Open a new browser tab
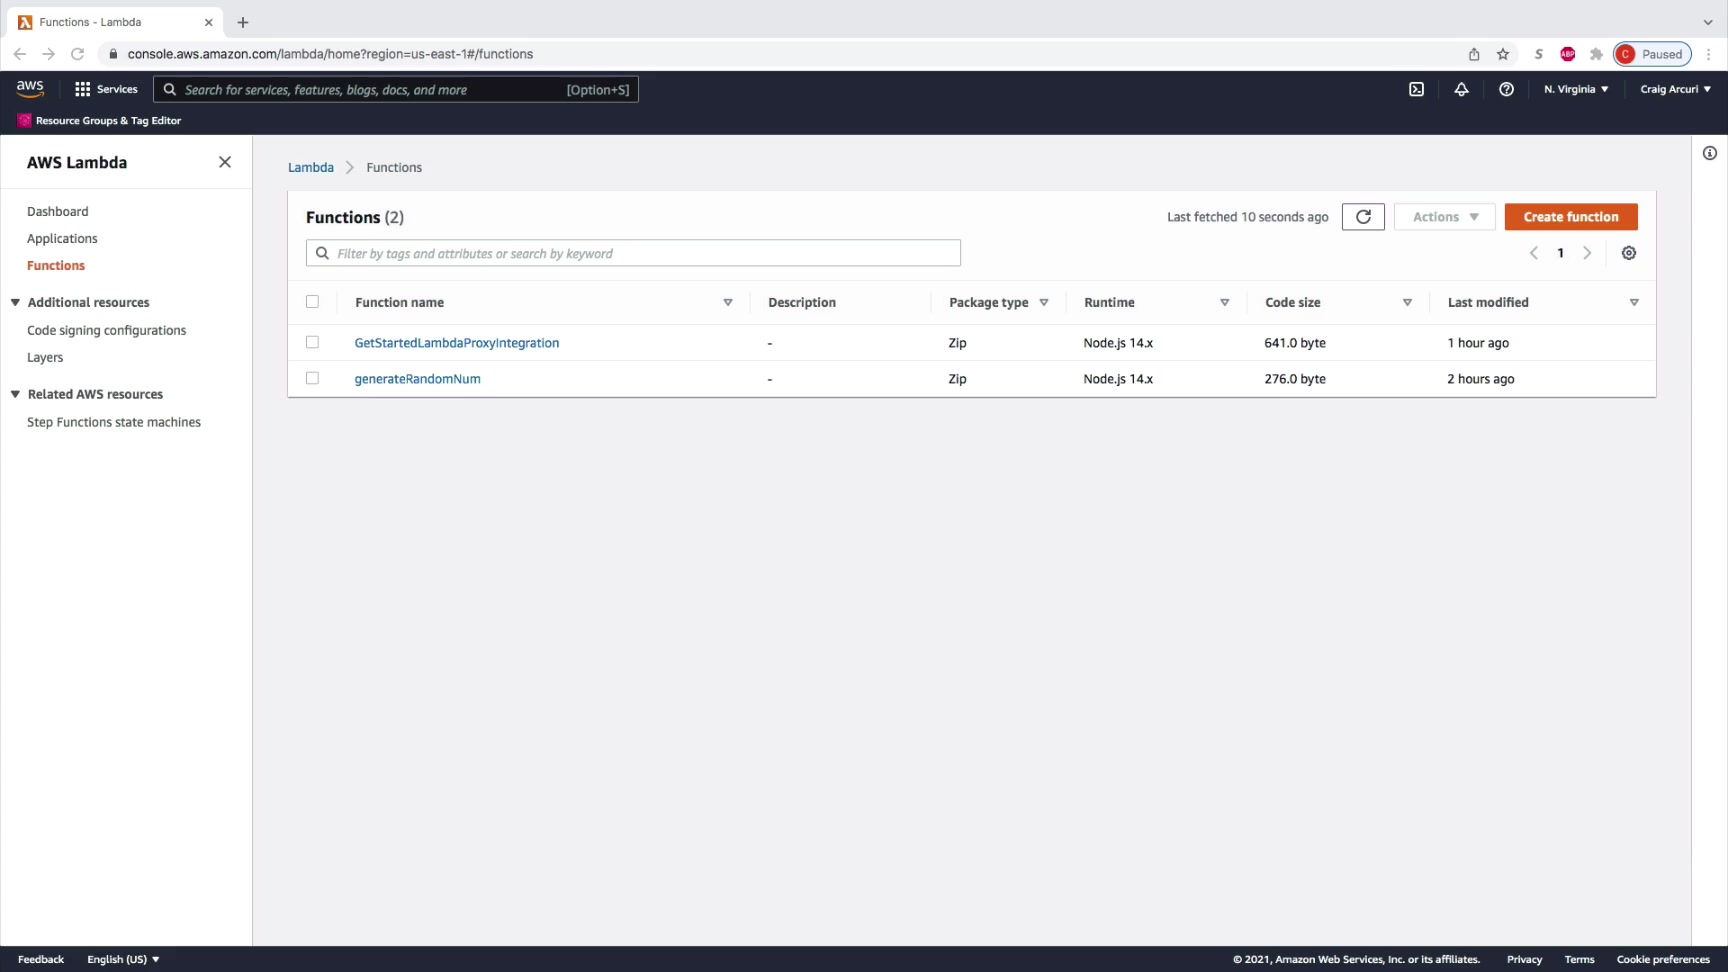The height and width of the screenshot is (972, 1728). pyautogui.click(x=243, y=22)
